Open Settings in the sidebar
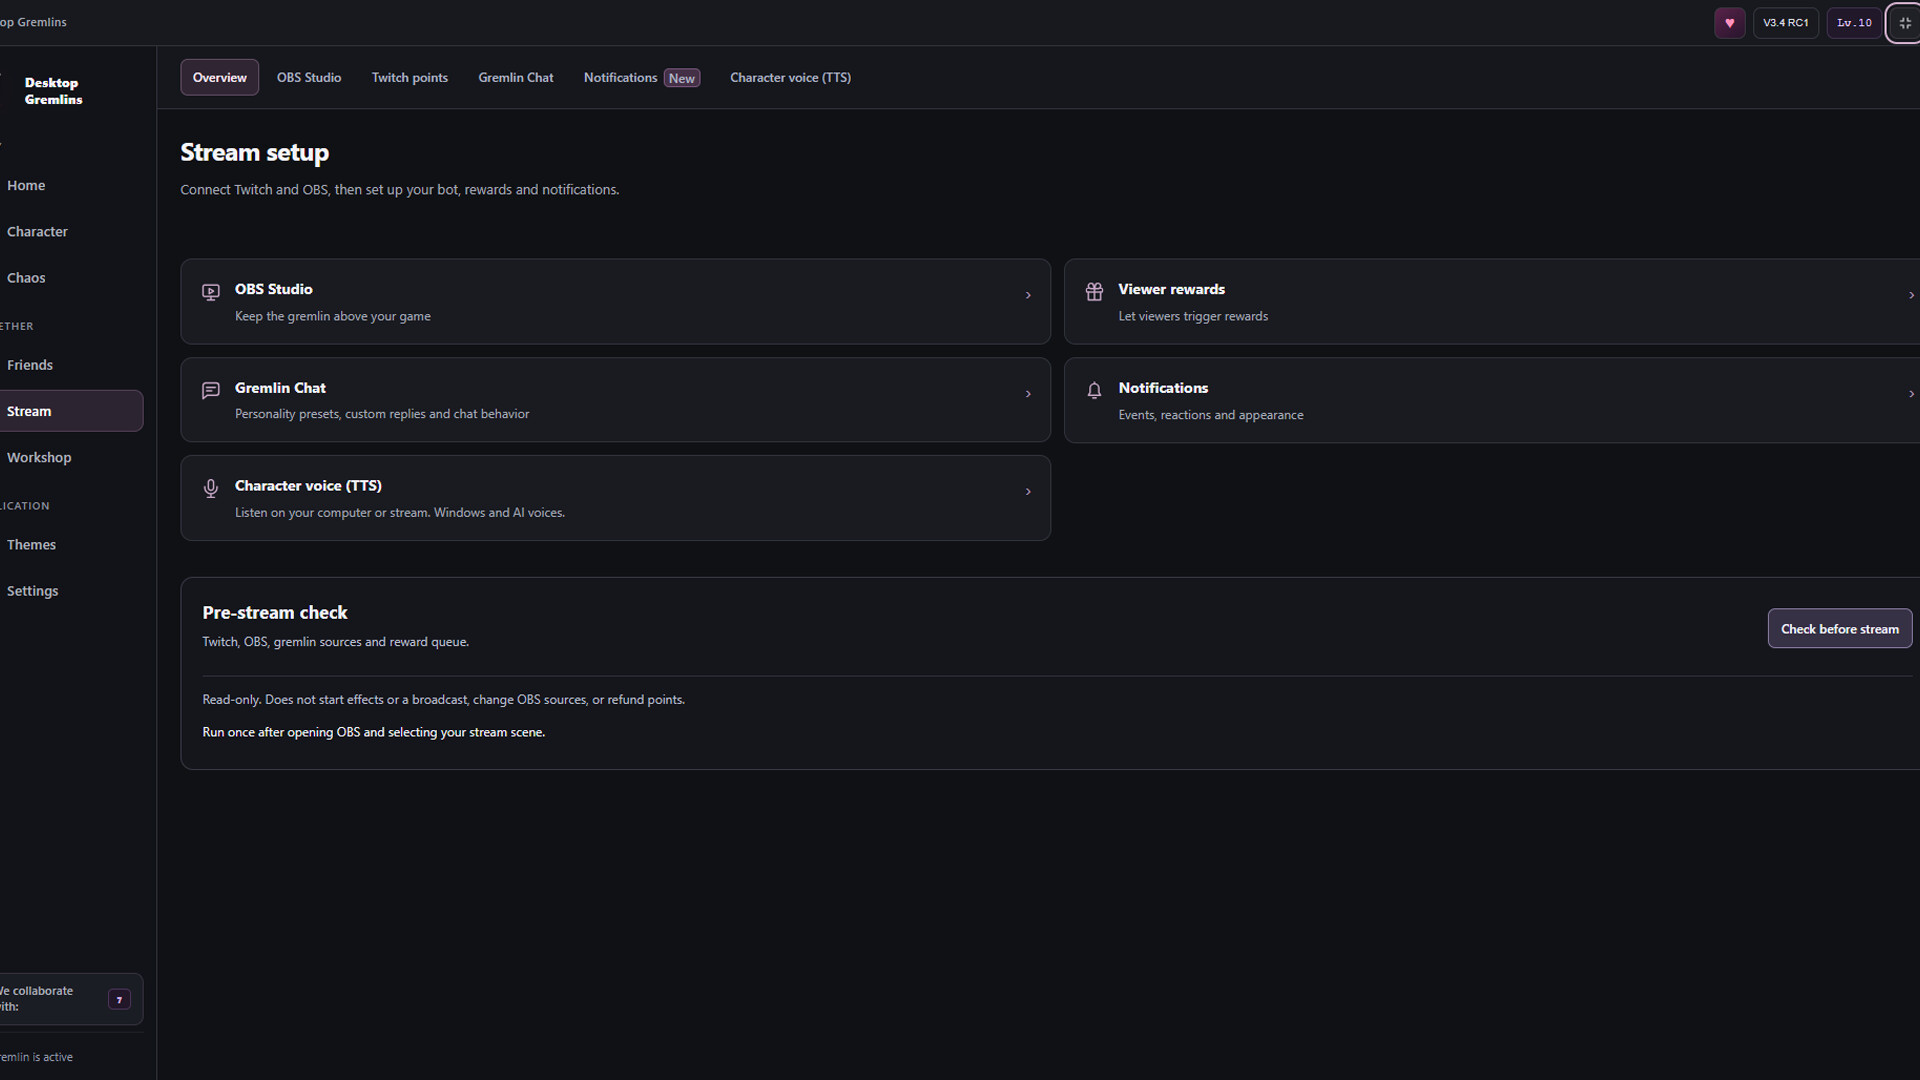Screen dimensions: 1920x1080 (33, 591)
